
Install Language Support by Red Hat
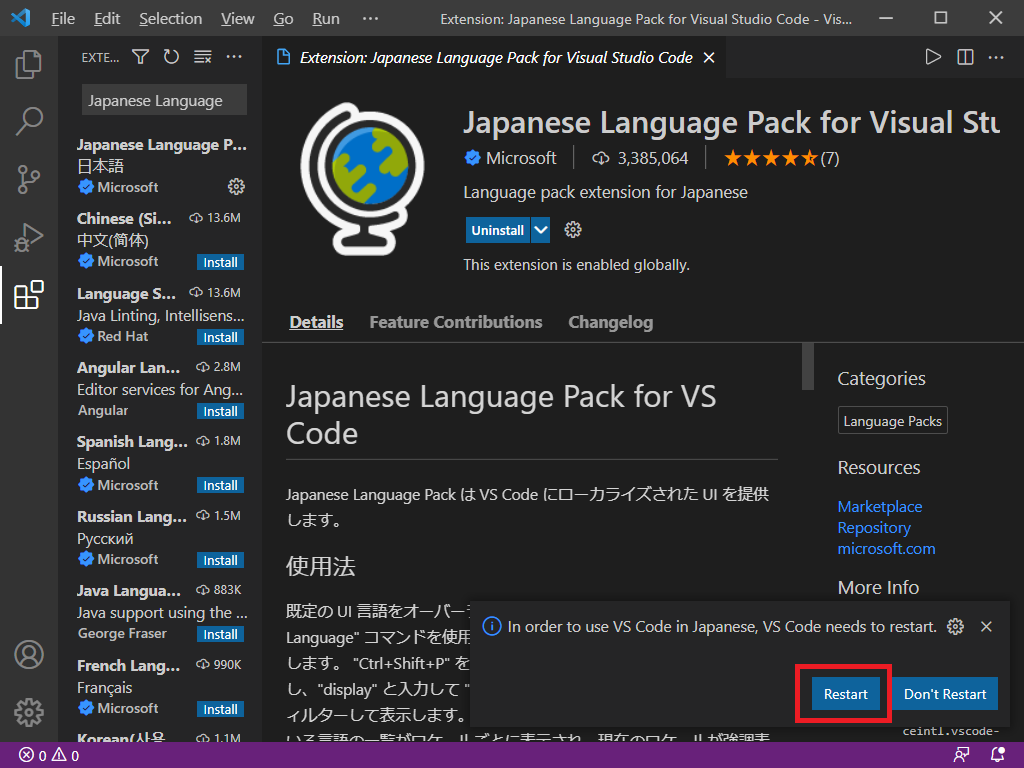[220, 337]
